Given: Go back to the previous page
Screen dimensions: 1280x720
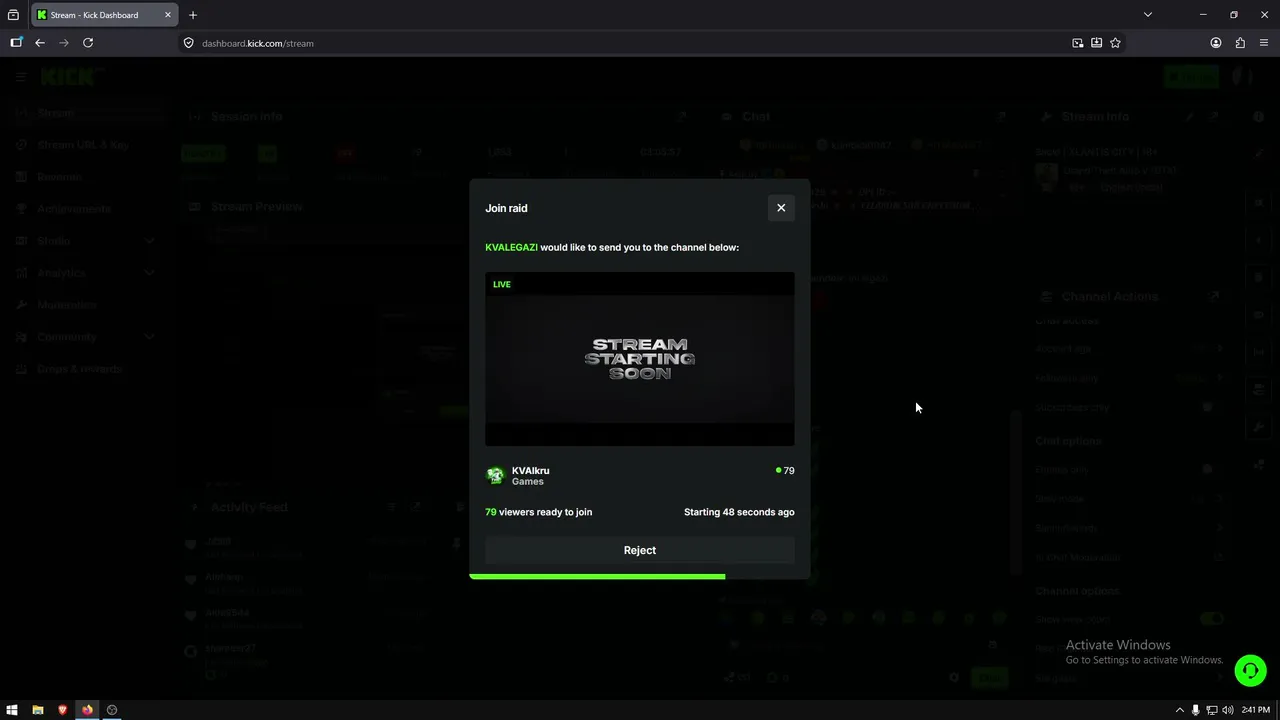Looking at the screenshot, I should pyautogui.click(x=40, y=43).
